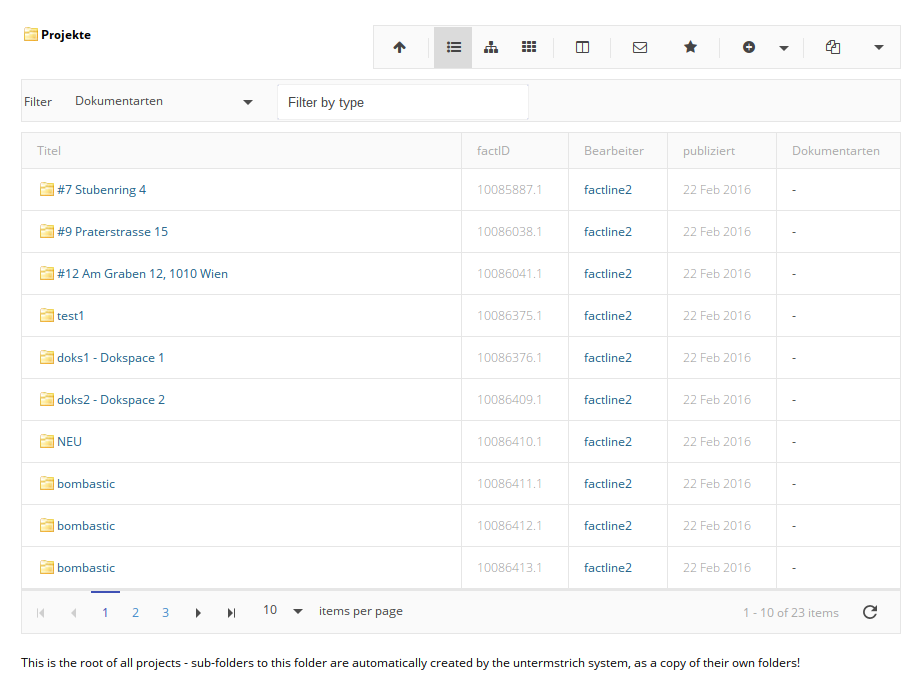Click the Filter by type input field
The width and height of the screenshot is (918, 696).
tap(402, 101)
